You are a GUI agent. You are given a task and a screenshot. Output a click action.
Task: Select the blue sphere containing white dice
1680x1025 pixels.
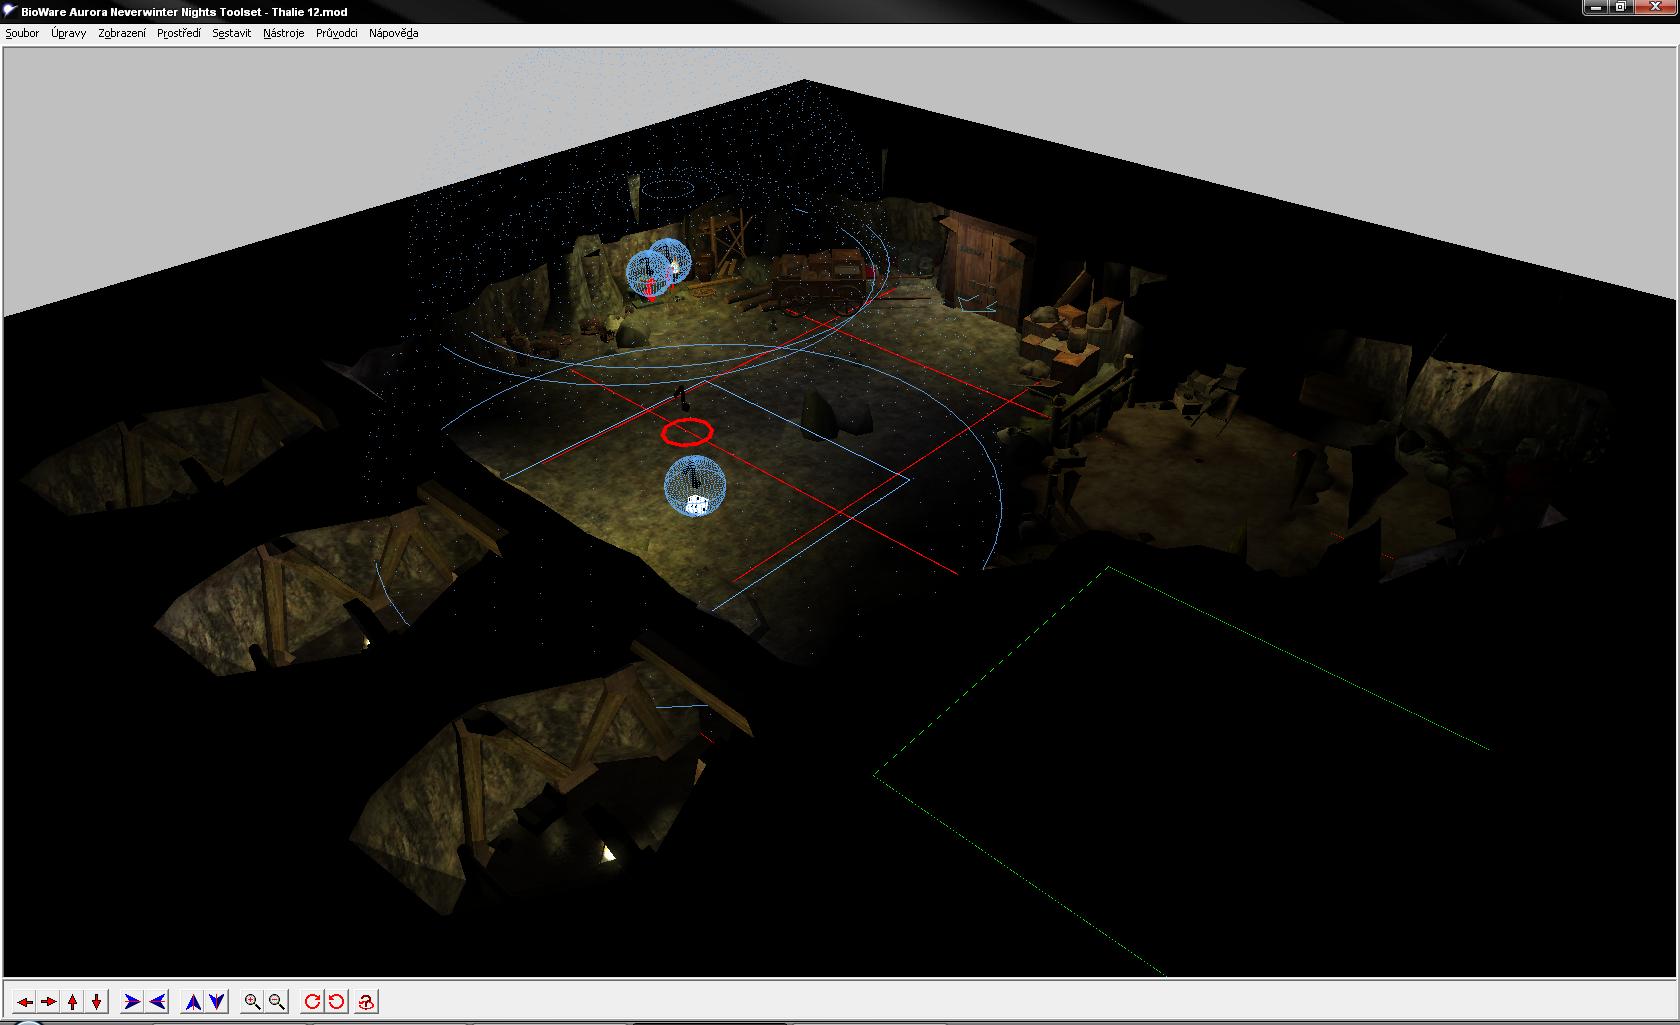tap(695, 487)
